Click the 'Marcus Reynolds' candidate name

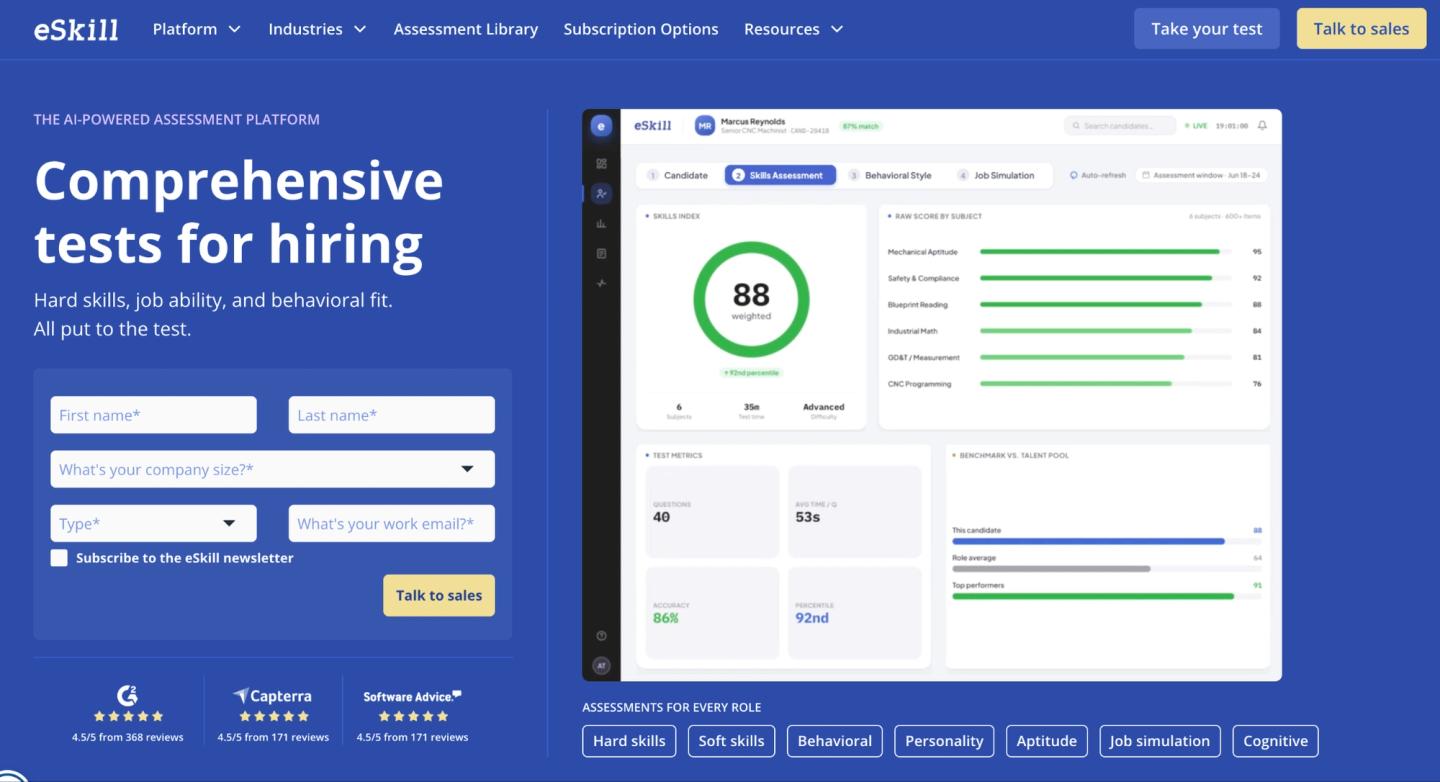[x=753, y=121]
